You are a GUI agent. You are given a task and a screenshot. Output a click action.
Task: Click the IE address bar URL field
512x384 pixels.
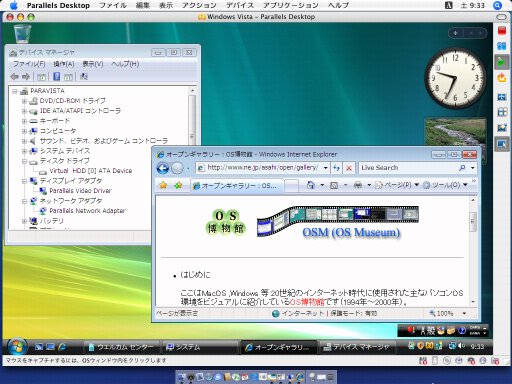pyautogui.click(x=262, y=168)
